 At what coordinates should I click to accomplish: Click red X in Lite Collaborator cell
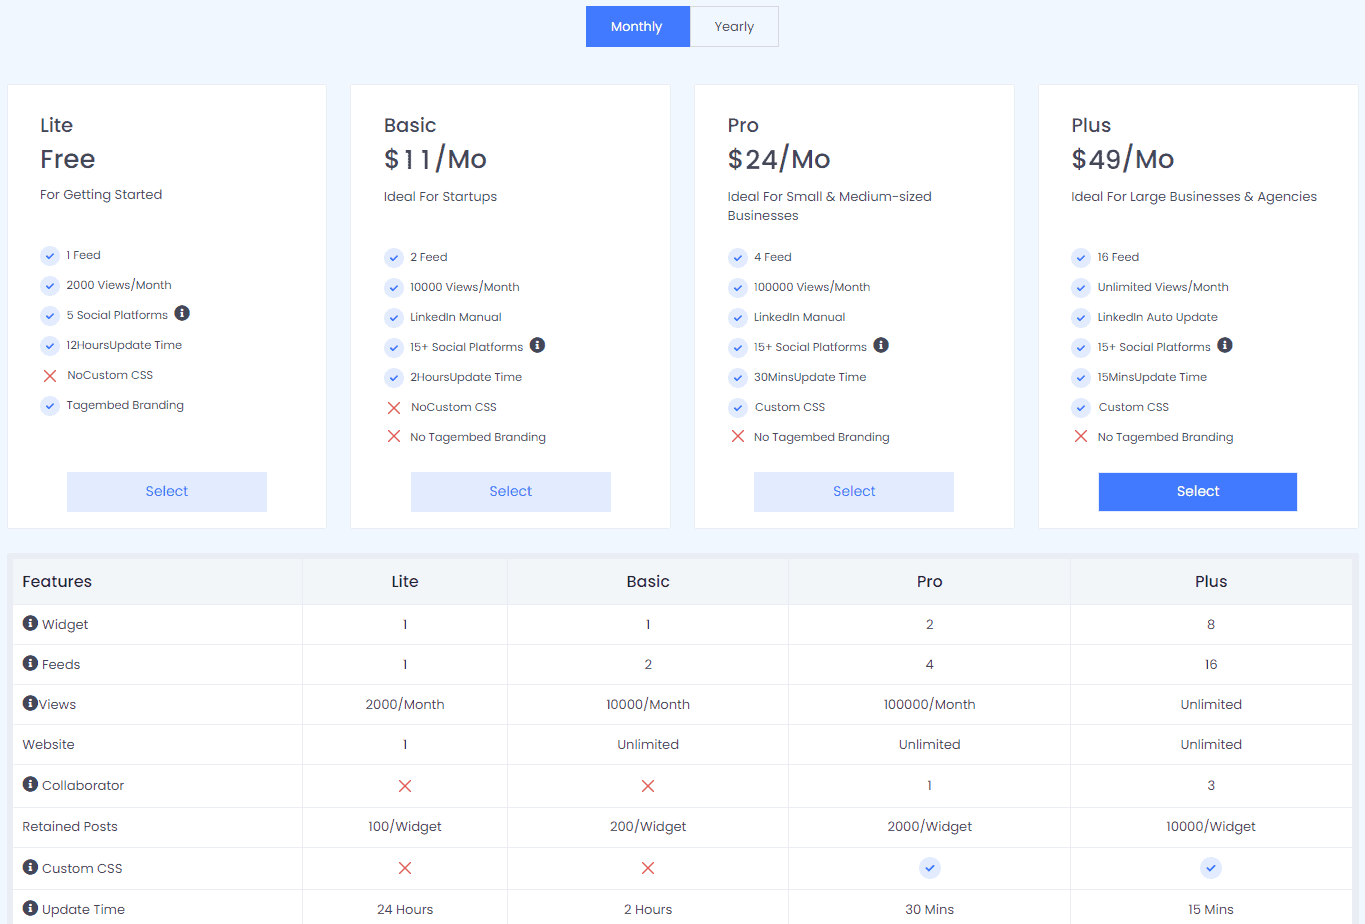click(x=405, y=786)
